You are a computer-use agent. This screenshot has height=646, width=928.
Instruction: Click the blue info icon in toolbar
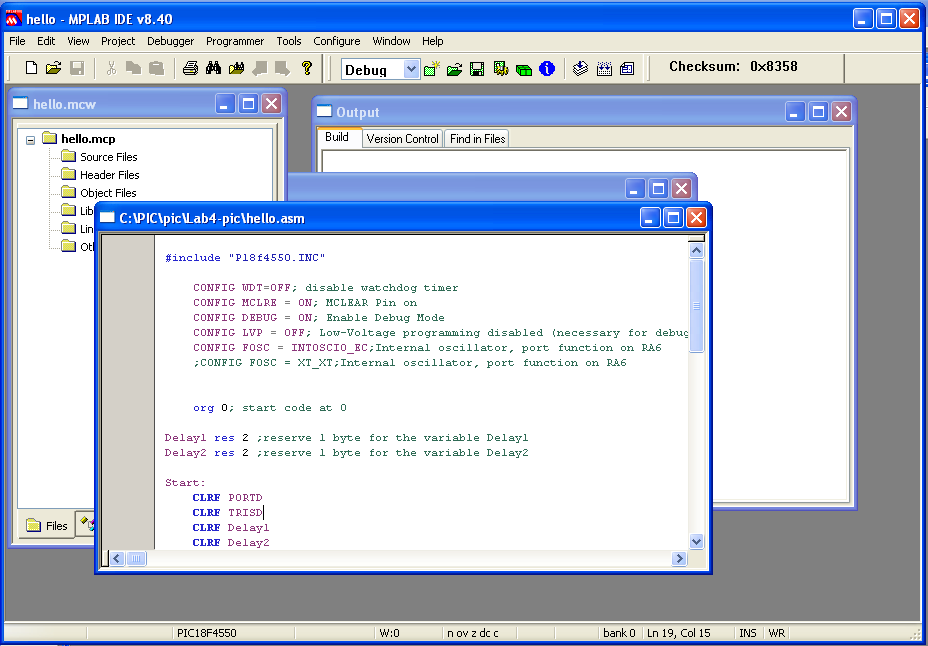click(x=547, y=69)
